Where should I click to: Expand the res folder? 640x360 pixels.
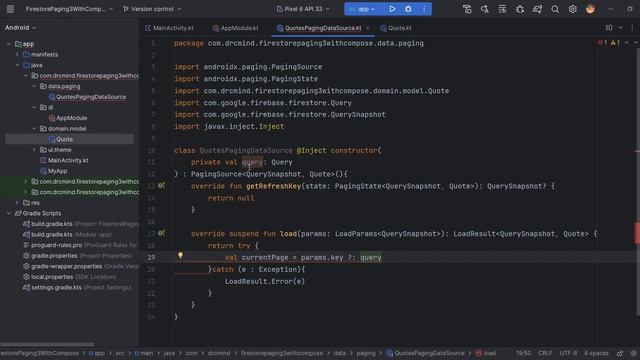(17, 203)
